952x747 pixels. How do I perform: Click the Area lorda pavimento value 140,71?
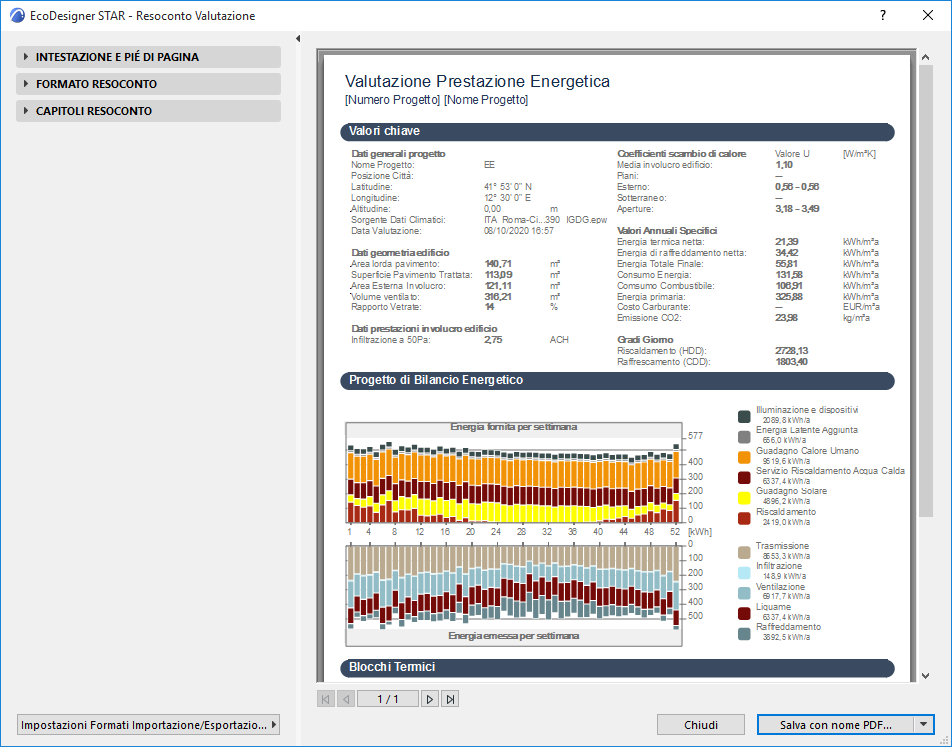498,264
